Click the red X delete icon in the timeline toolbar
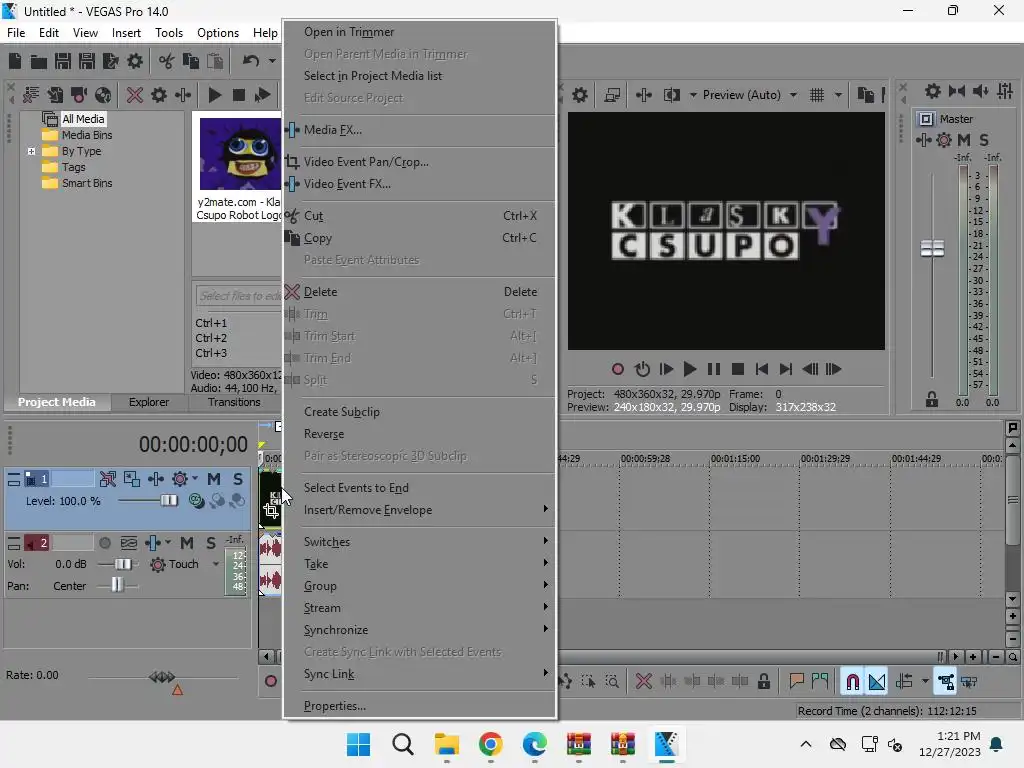1024x768 pixels. coord(643,682)
